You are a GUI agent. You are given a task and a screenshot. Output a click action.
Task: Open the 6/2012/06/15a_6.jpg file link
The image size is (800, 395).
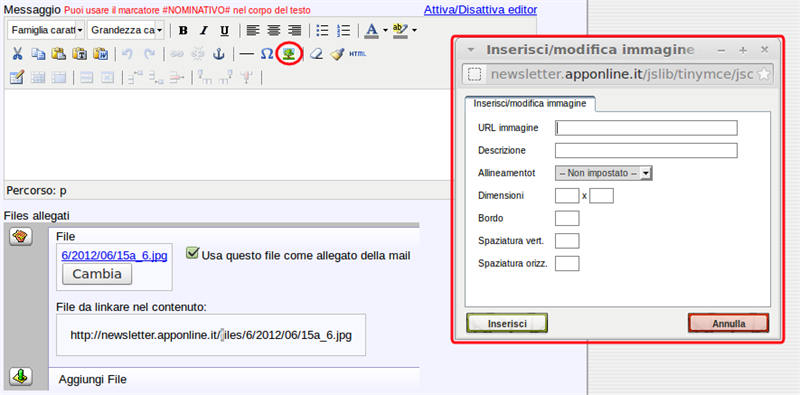point(114,256)
